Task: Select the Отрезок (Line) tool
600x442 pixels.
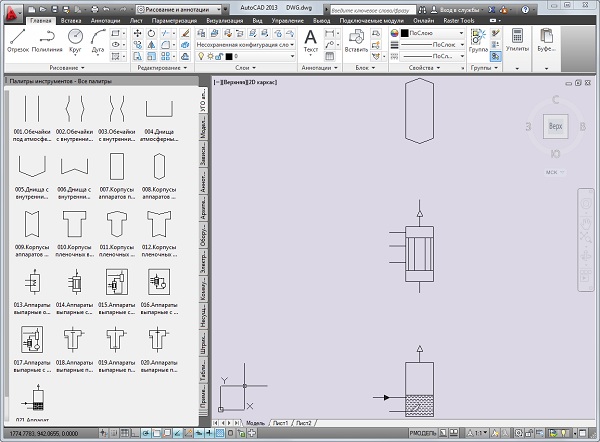Action: click(x=18, y=39)
